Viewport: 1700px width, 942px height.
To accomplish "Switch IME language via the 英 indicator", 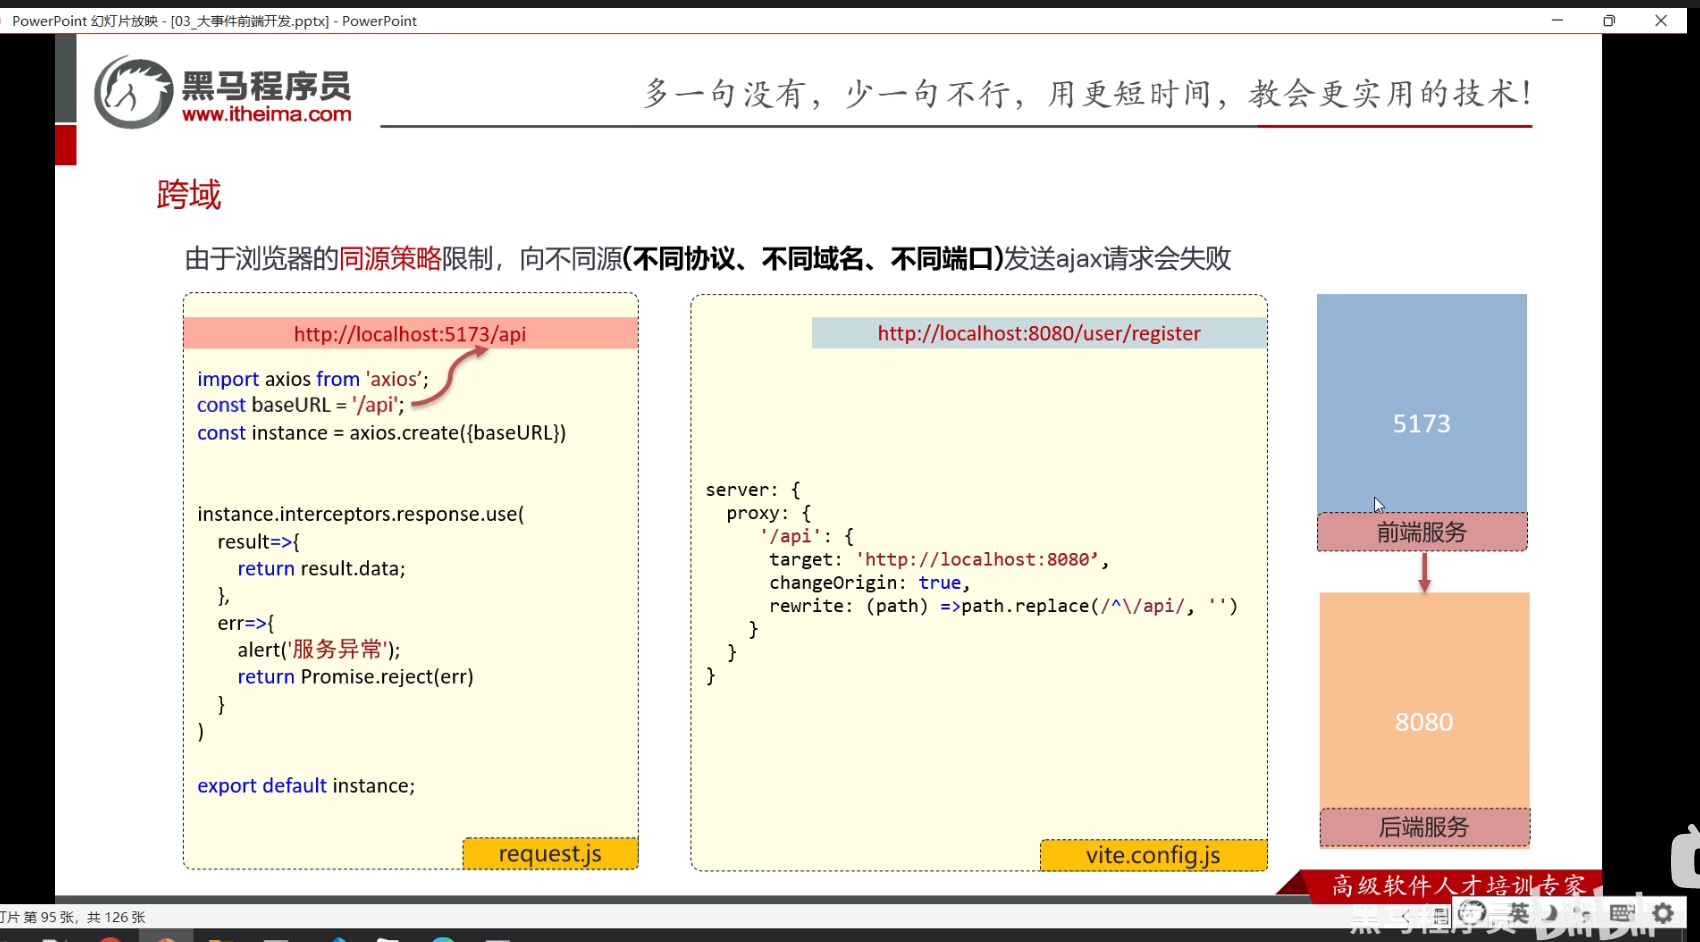I will (1519, 913).
